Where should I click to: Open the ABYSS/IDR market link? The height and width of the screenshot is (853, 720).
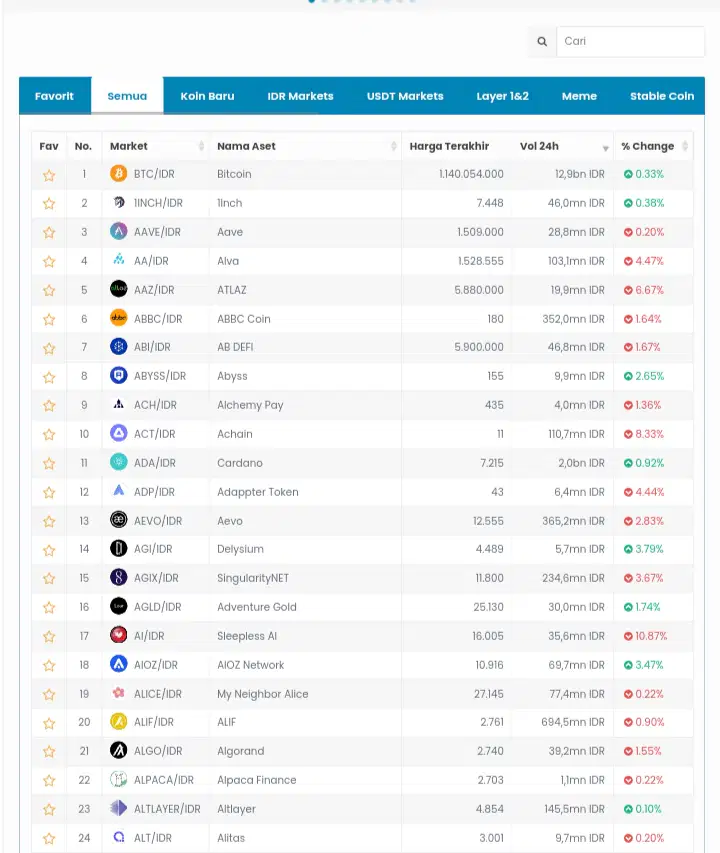point(160,376)
